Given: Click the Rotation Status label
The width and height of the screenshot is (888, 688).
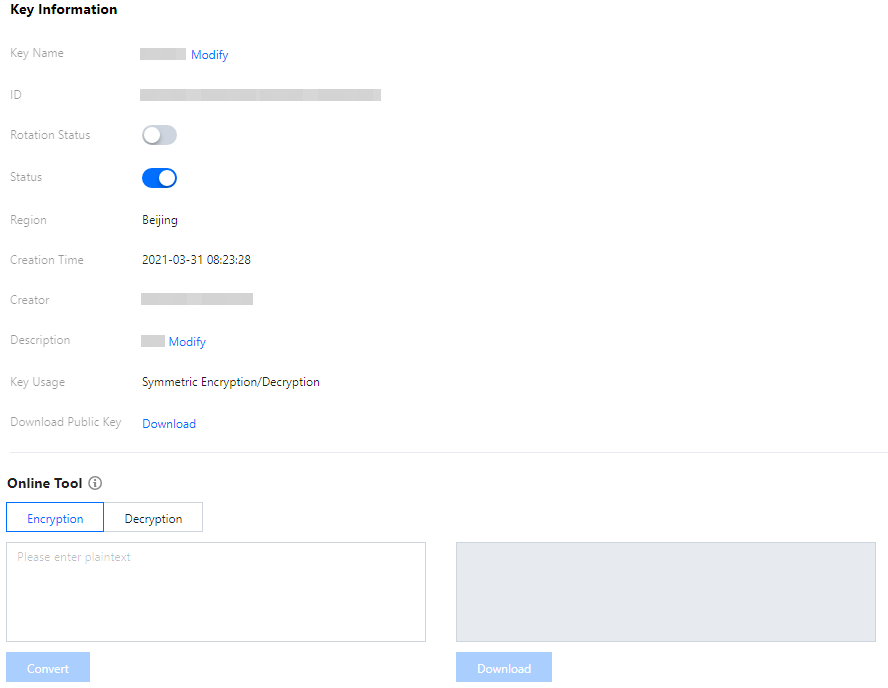Looking at the screenshot, I should click(50, 135).
